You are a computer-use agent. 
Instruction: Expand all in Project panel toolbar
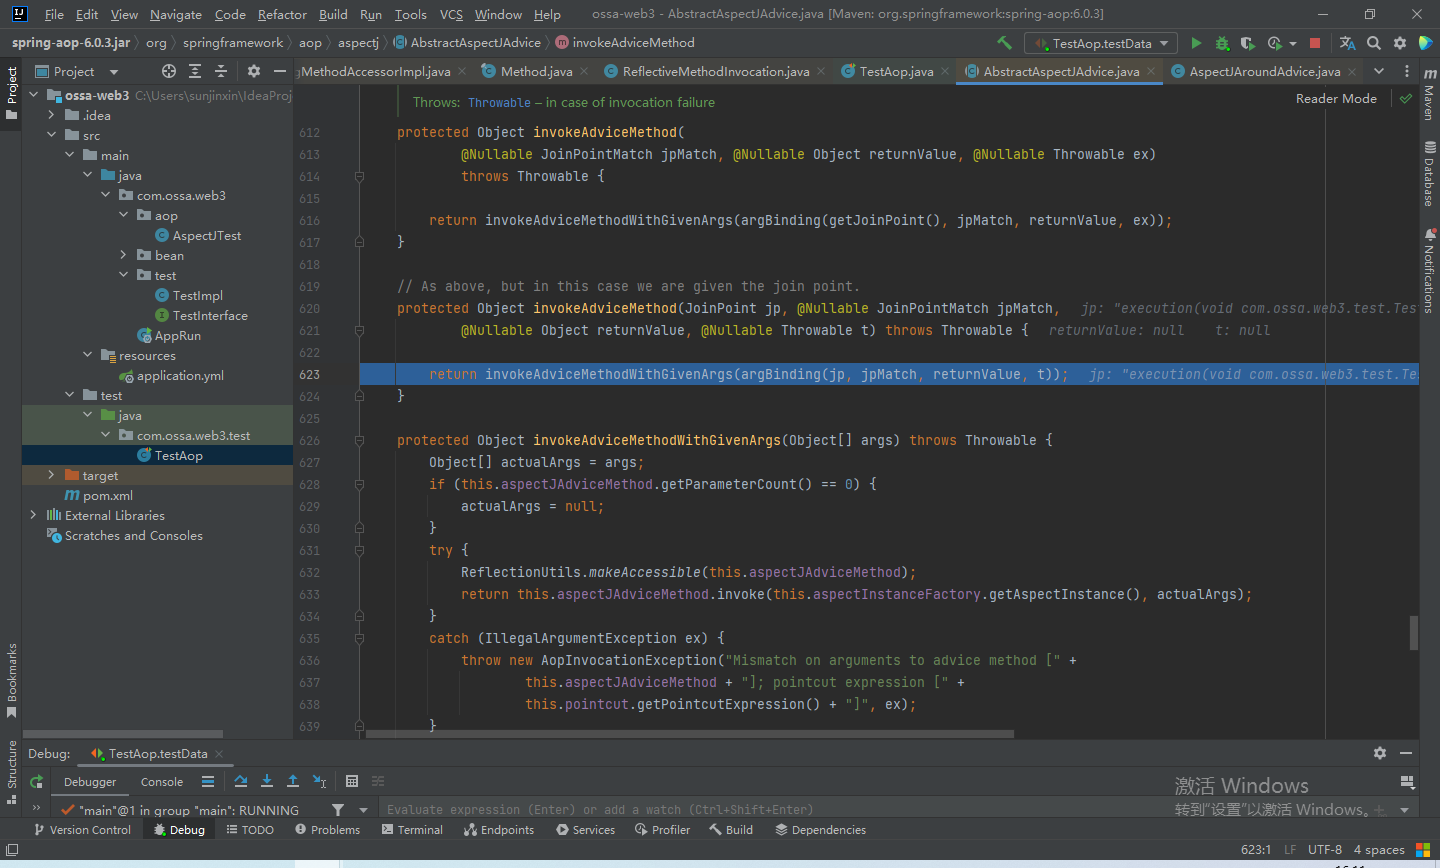click(195, 71)
